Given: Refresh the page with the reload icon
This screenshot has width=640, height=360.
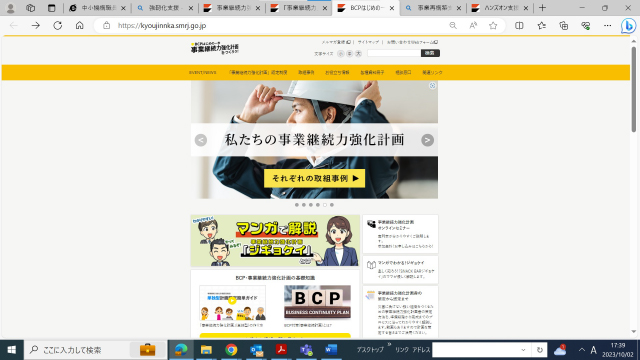Looking at the screenshot, I should (x=58, y=25).
